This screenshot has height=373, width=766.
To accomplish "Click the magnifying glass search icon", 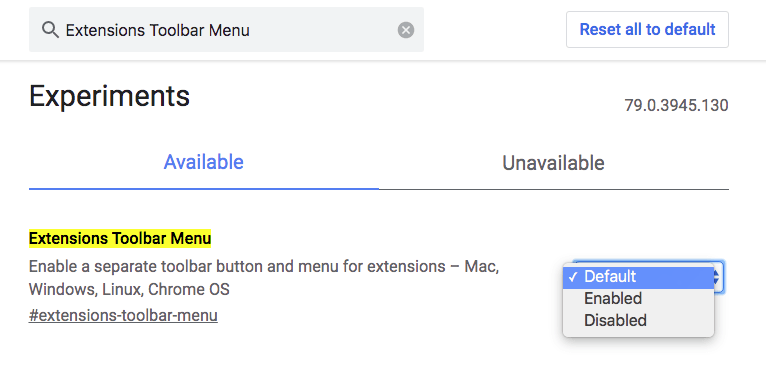I will 50,30.
